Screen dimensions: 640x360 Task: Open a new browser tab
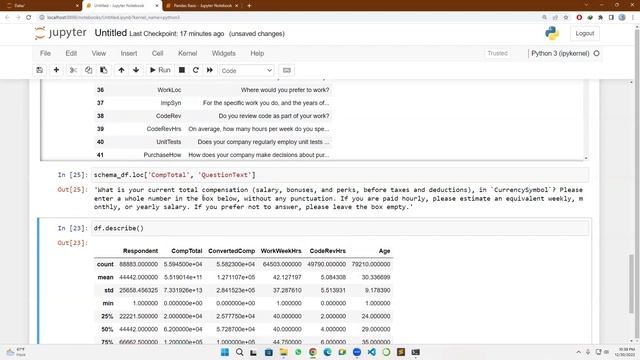[x=249, y=6]
